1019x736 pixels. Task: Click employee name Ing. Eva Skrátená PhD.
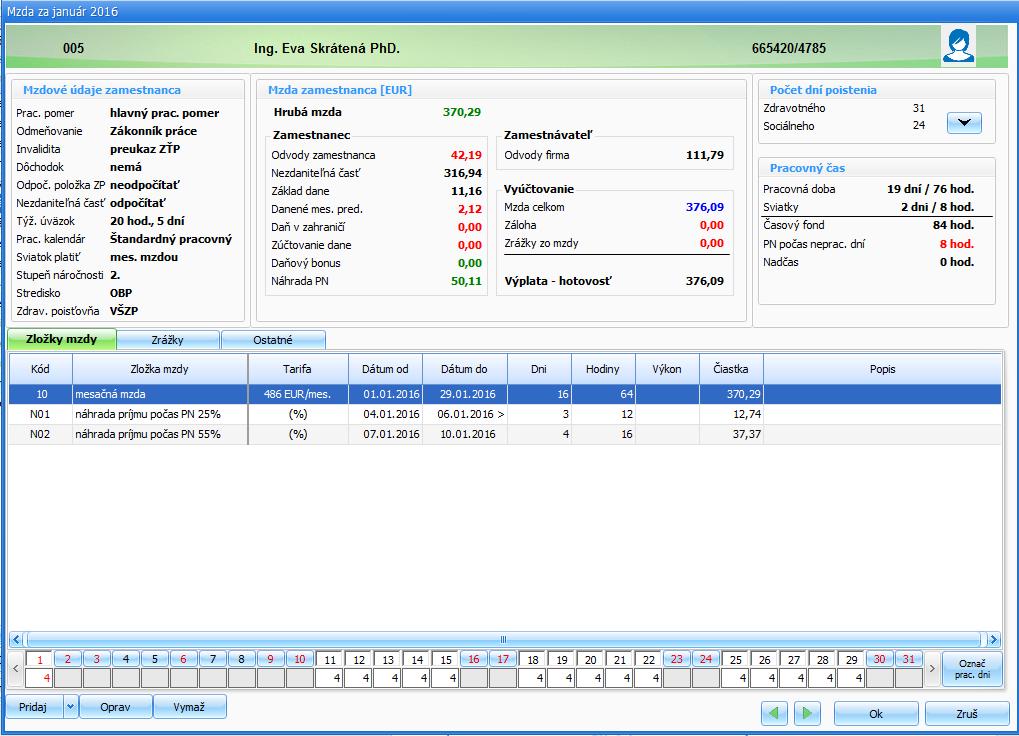[x=326, y=48]
